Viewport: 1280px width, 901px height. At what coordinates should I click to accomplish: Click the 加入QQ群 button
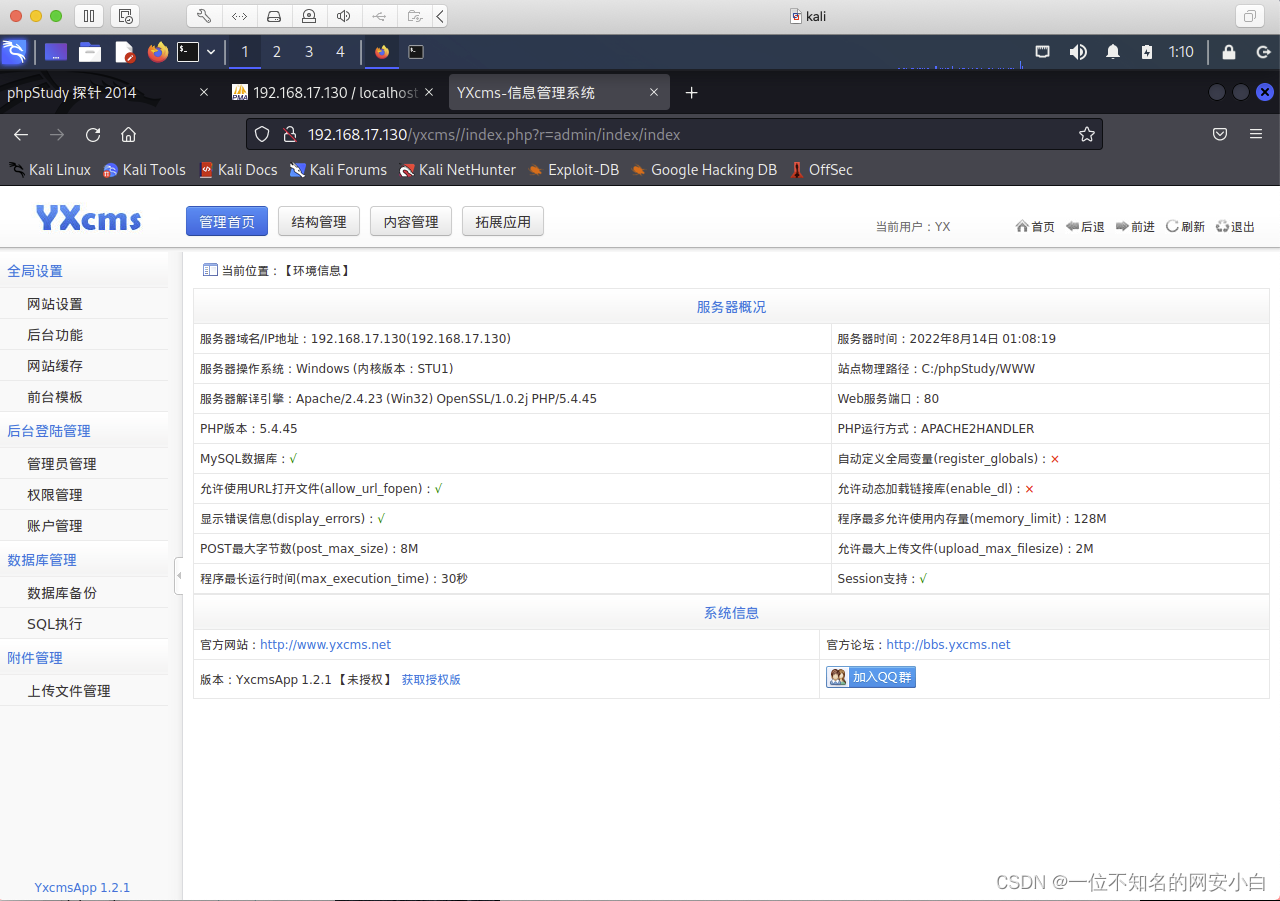(x=871, y=677)
